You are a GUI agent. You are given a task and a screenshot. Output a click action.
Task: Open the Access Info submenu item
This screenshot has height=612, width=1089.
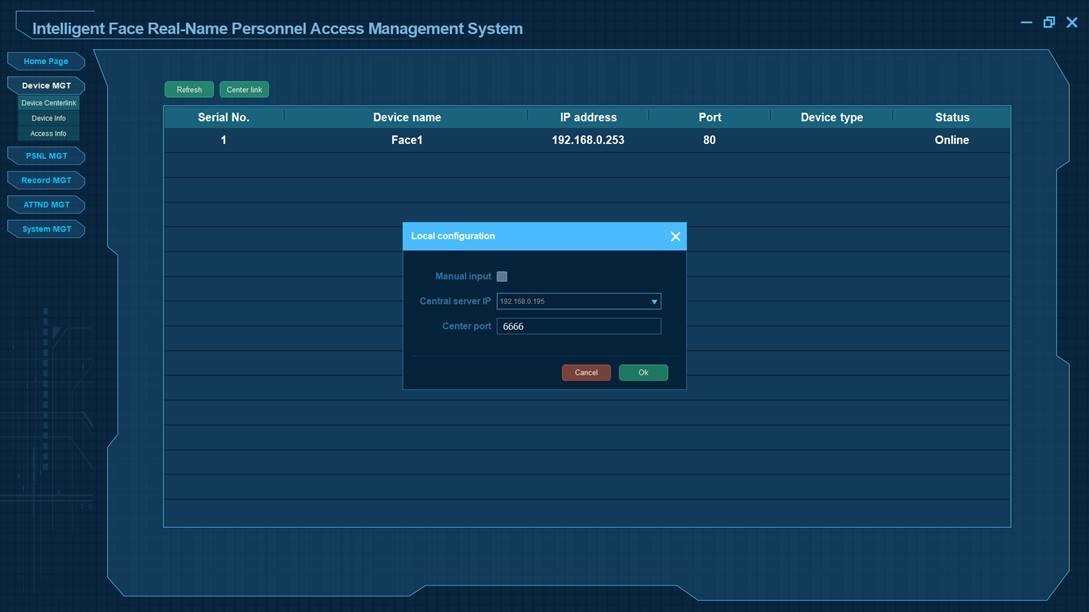48,133
